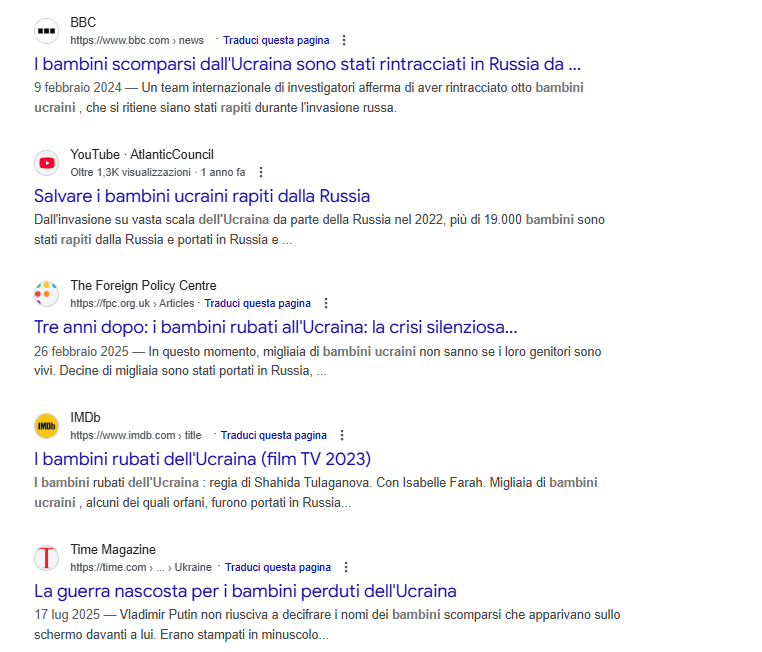Open 'Salvare i bambini ucraini rapiti' video
Viewport: 762px width, 652px height.
202,196
